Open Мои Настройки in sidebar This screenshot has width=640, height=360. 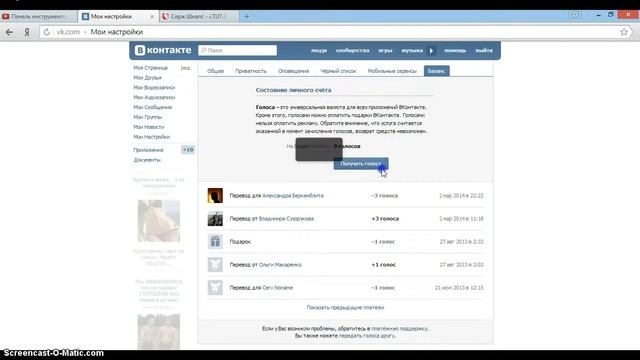pyautogui.click(x=151, y=137)
